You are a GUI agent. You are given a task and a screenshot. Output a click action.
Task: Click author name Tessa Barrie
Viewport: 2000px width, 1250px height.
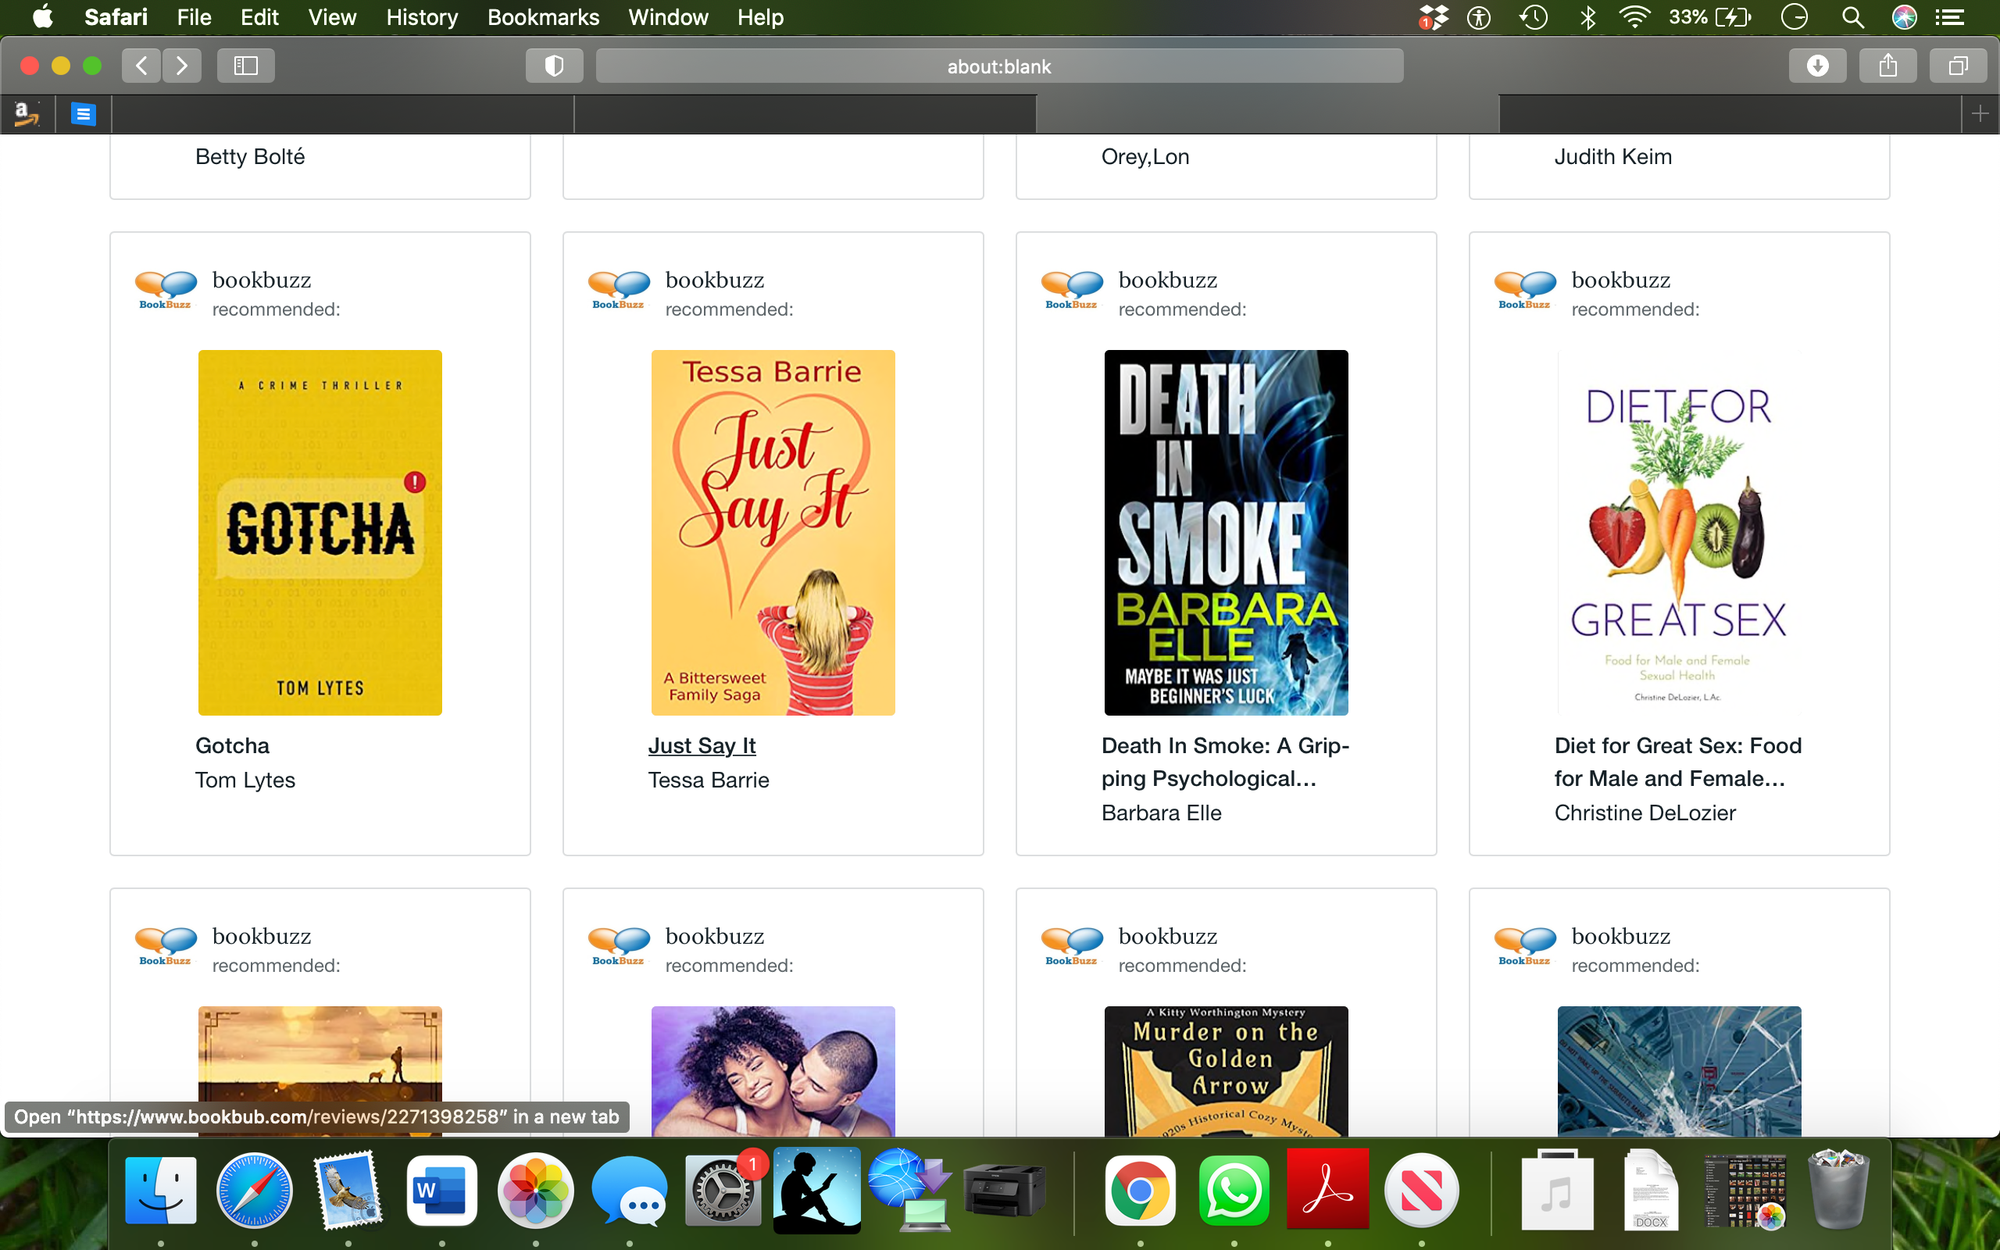[708, 780]
